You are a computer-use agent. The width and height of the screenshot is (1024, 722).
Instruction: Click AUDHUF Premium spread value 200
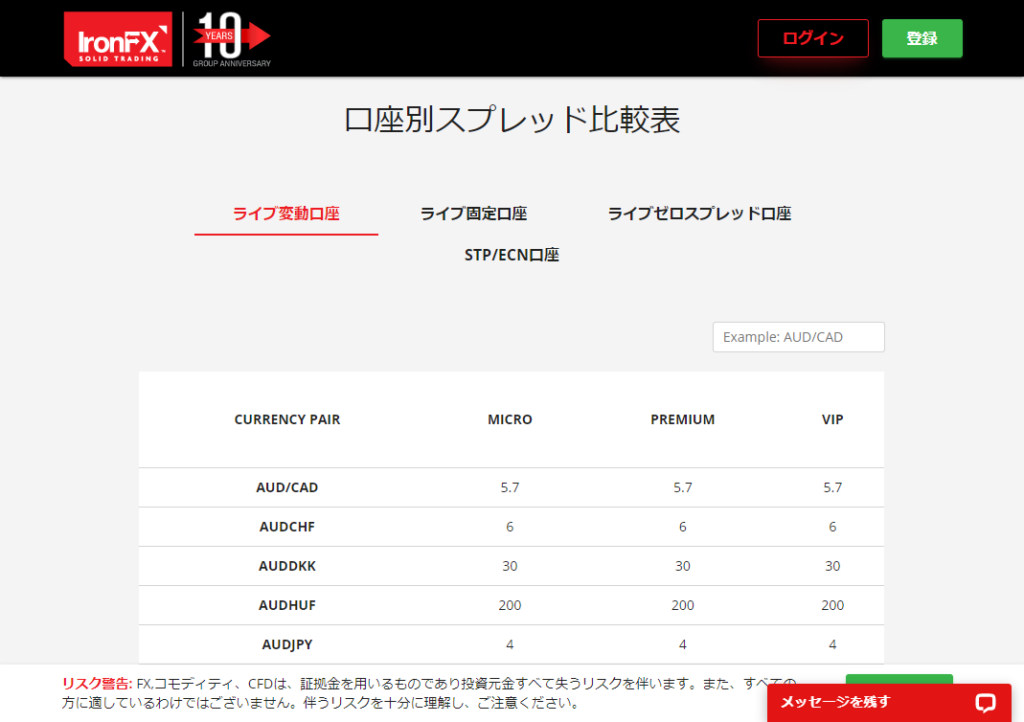682,605
